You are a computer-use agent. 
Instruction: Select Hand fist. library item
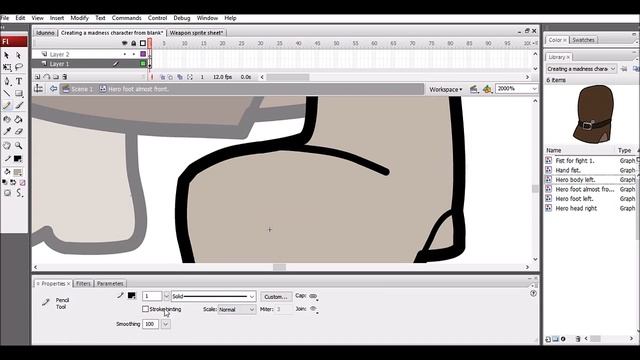pos(568,170)
